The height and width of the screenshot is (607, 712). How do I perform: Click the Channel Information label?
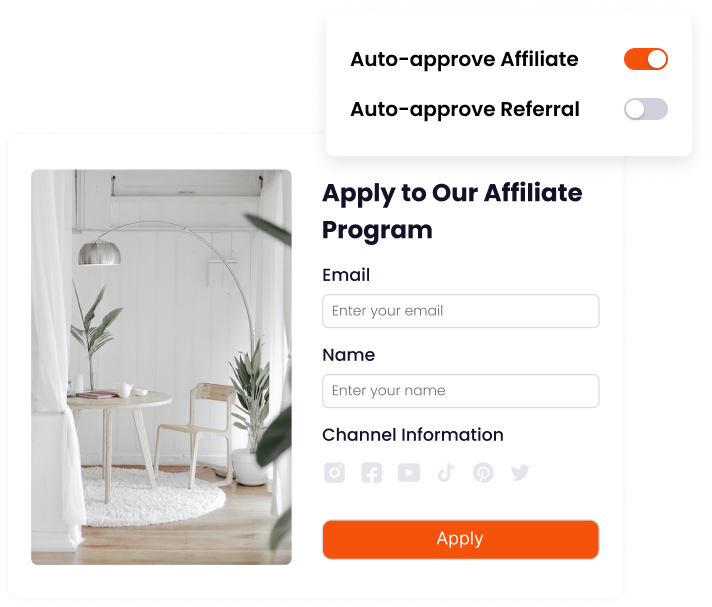pos(413,434)
